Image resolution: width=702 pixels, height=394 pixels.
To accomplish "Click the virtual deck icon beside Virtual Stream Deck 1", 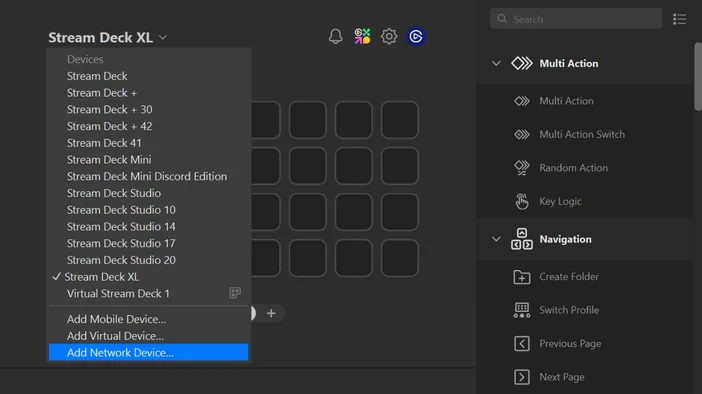I will [x=235, y=293].
